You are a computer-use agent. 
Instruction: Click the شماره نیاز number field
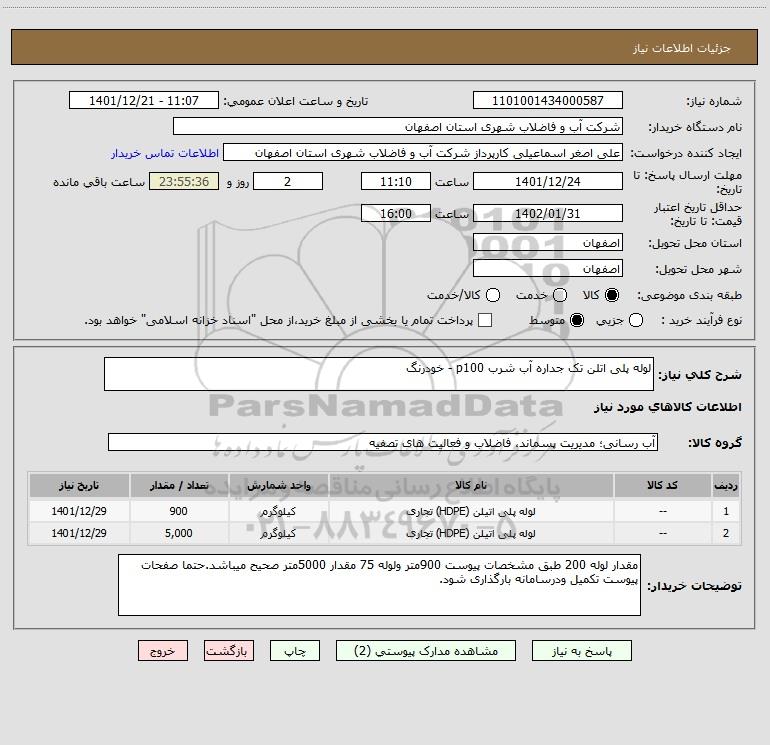pos(548,101)
